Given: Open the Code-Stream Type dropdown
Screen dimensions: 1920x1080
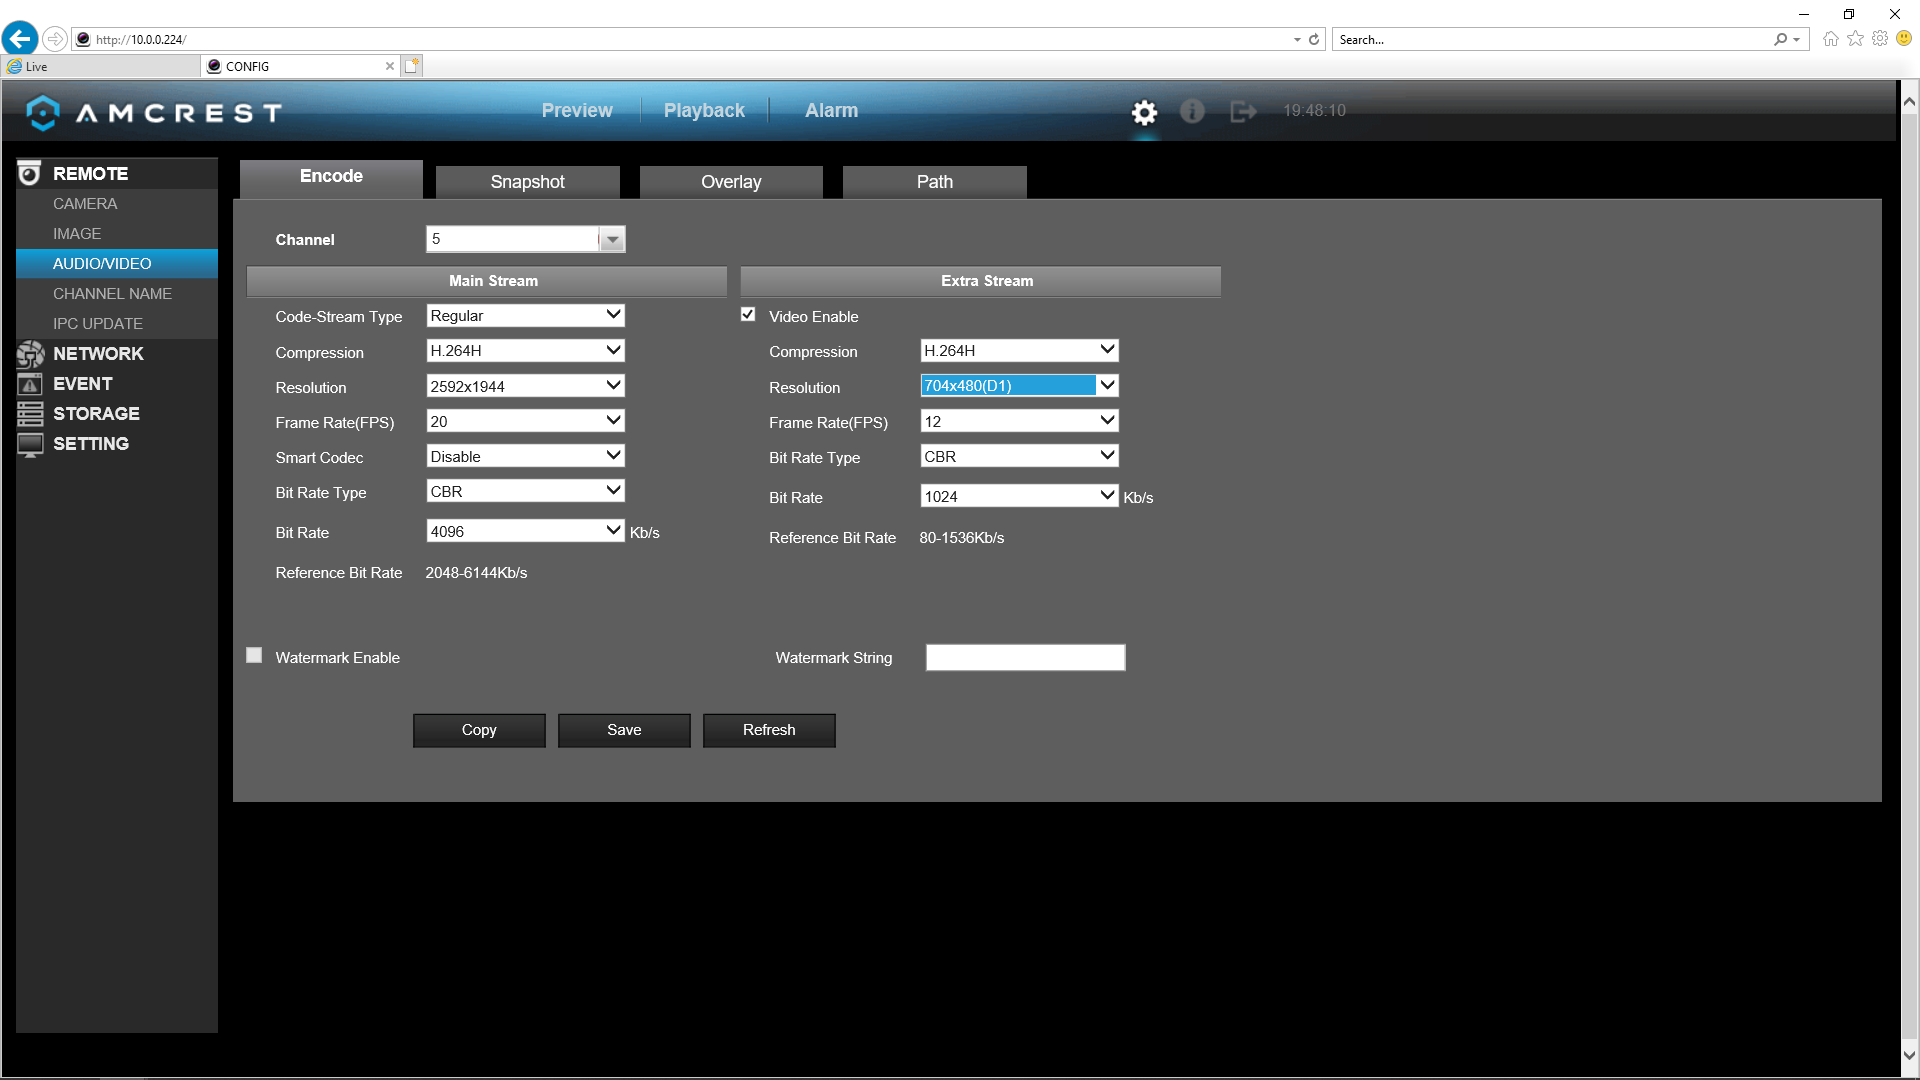Looking at the screenshot, I should [x=525, y=316].
